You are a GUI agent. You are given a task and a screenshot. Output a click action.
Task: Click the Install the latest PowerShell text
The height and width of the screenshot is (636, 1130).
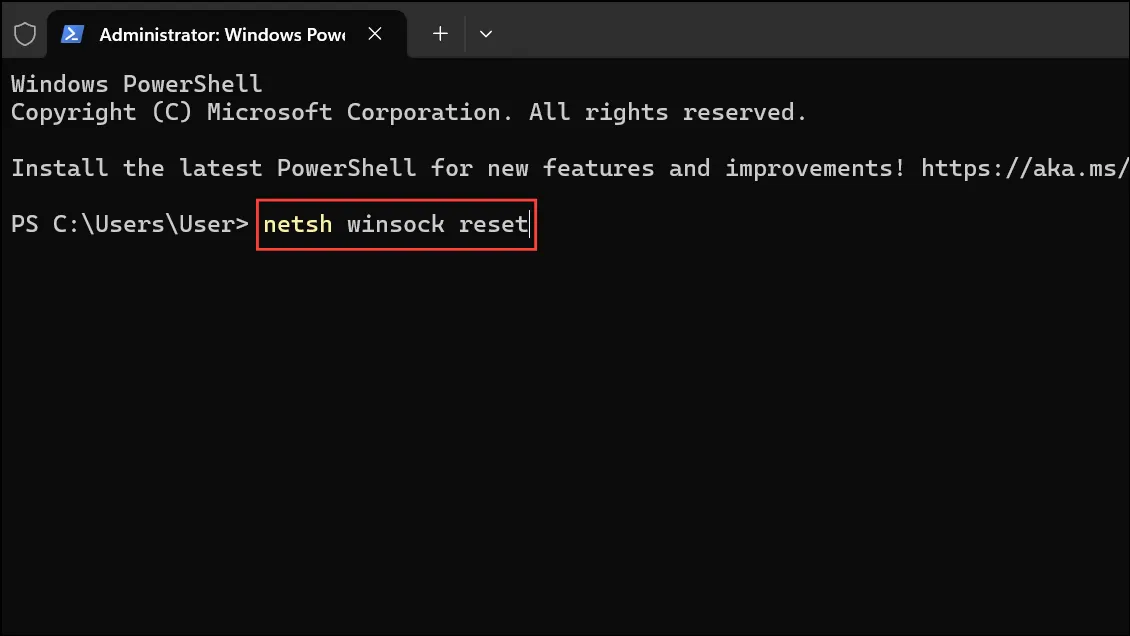tap(213, 168)
